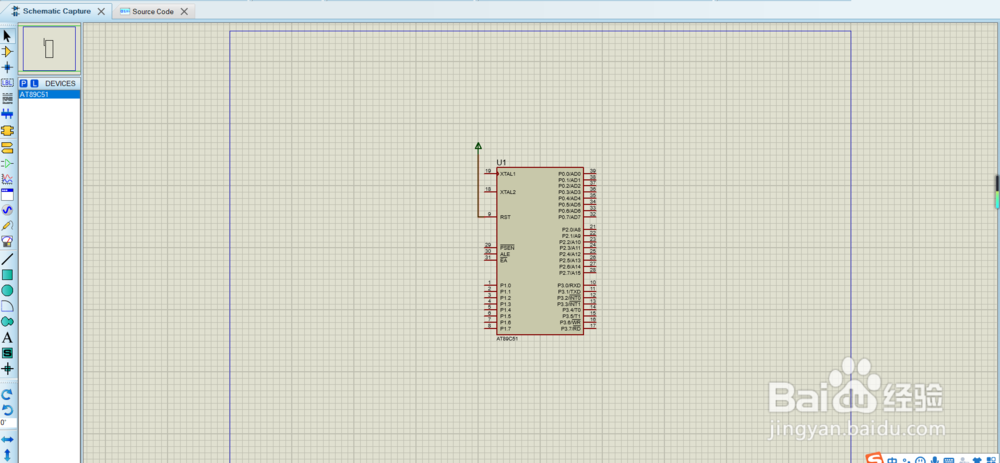Select the Selection Mode arrow tool
The image size is (1000, 463).
coord(8,36)
